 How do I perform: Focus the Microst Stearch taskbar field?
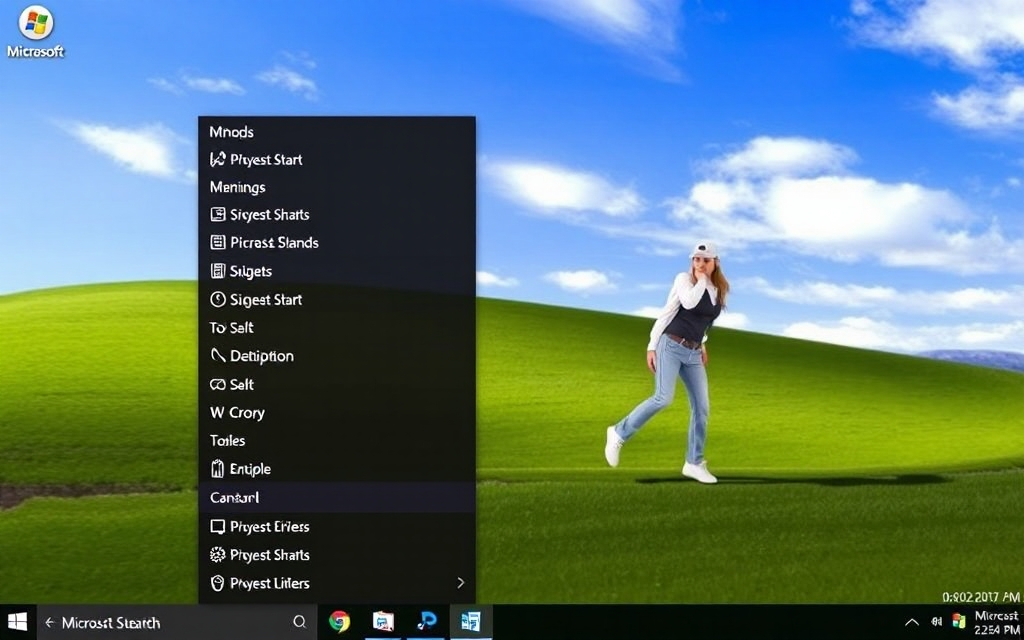(175, 622)
